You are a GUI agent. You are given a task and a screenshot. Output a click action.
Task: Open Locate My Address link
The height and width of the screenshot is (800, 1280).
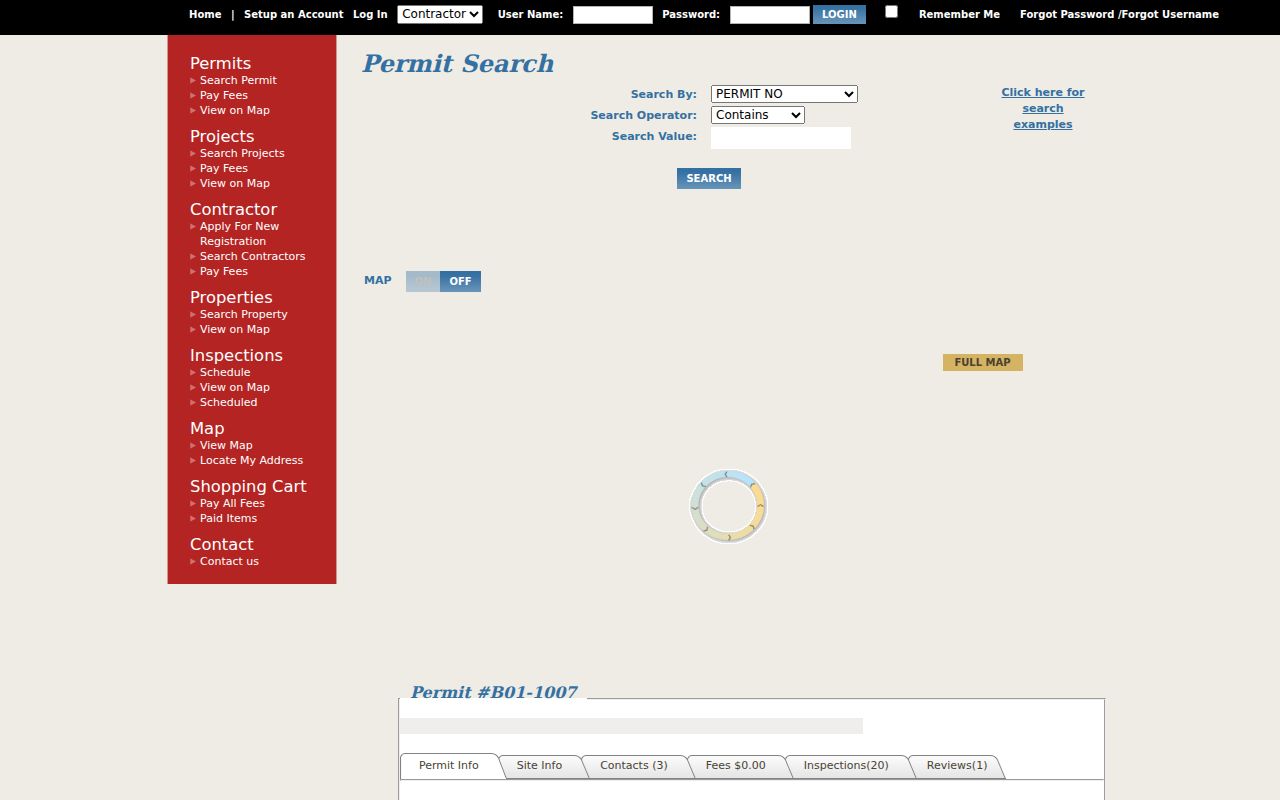pyautogui.click(x=251, y=460)
